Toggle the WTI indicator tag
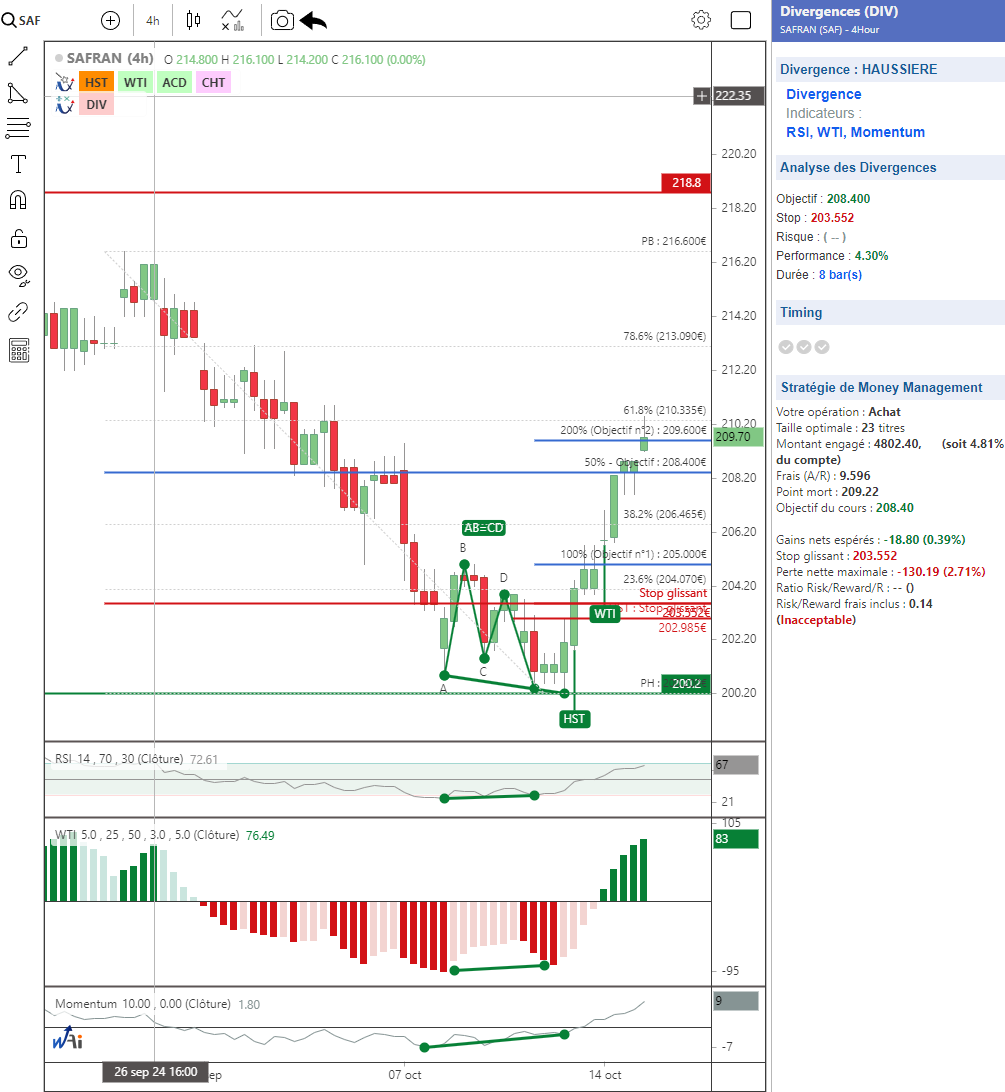 (x=135, y=83)
